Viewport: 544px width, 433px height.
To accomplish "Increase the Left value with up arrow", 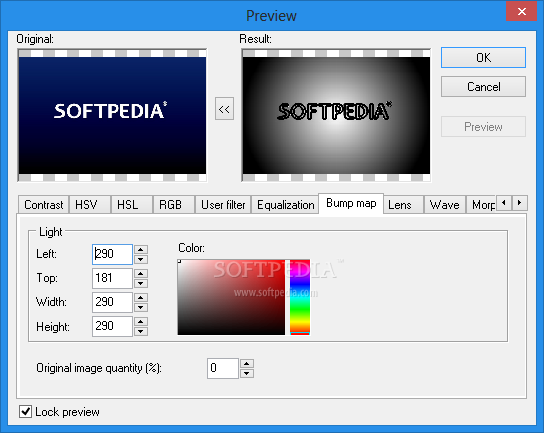I will tap(141, 249).
